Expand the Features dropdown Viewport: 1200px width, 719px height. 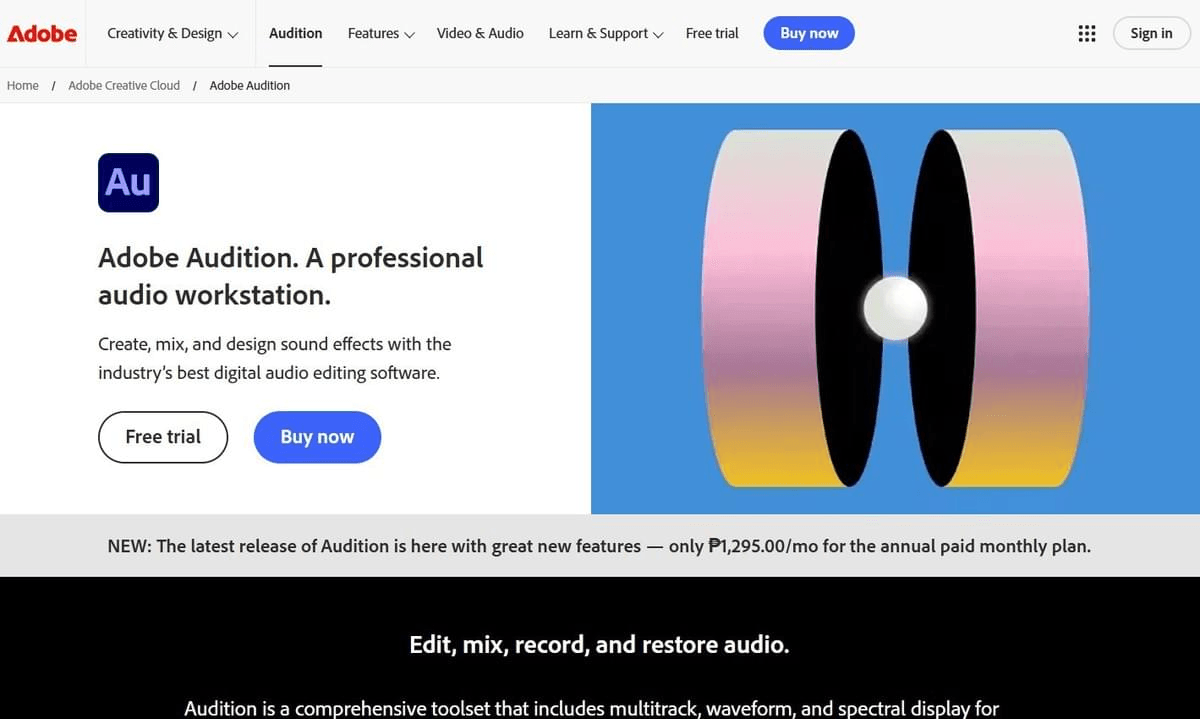click(x=381, y=33)
